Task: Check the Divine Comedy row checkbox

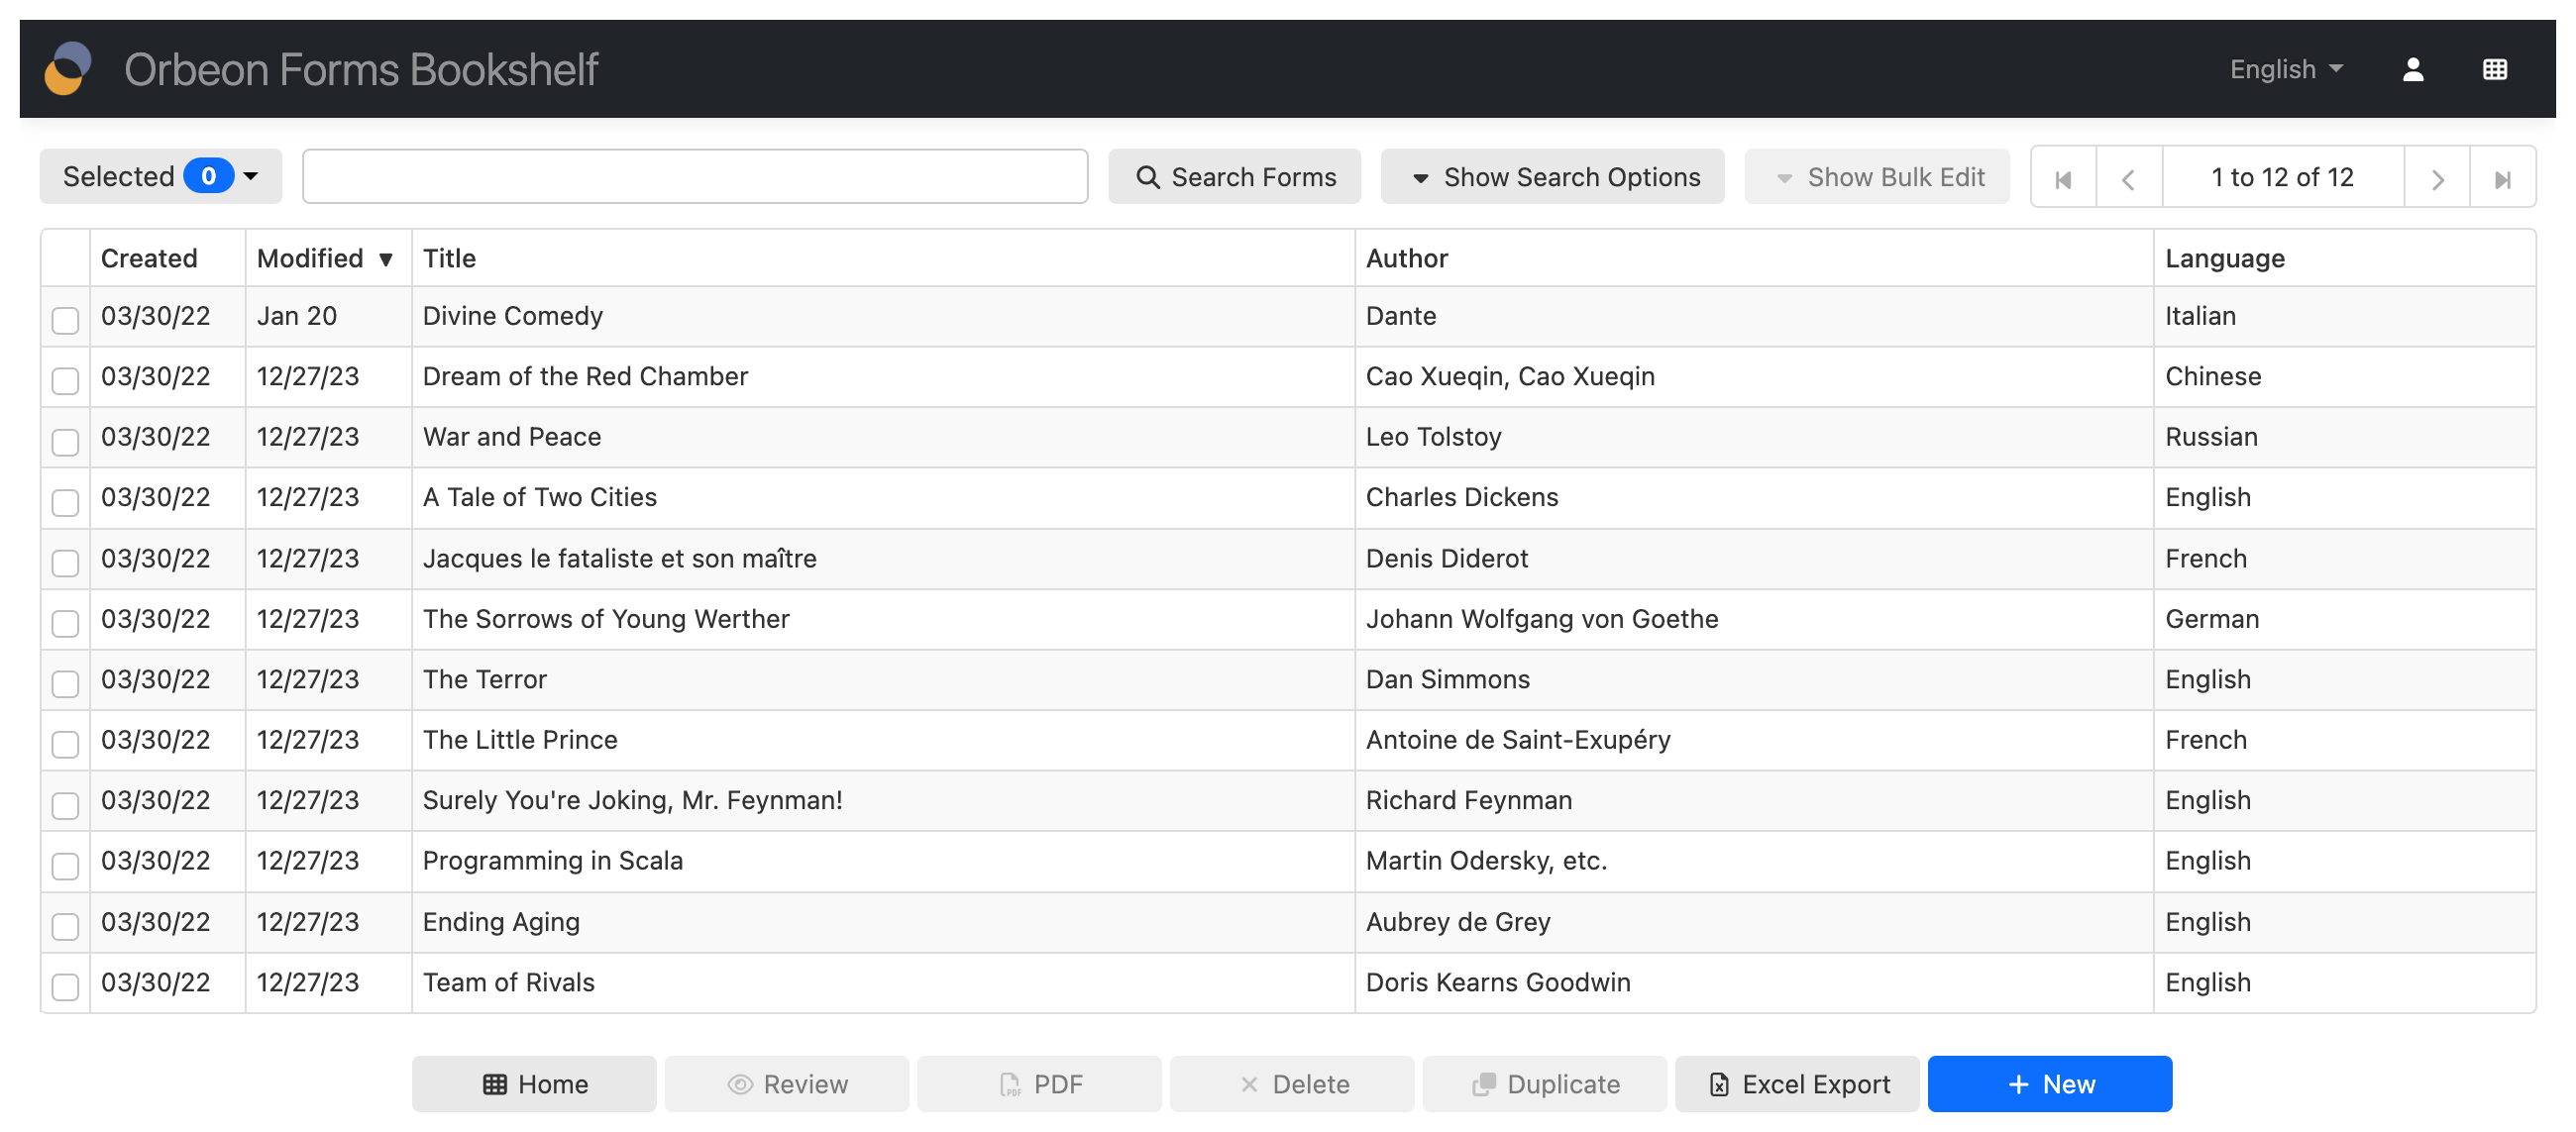Action: [x=65, y=320]
